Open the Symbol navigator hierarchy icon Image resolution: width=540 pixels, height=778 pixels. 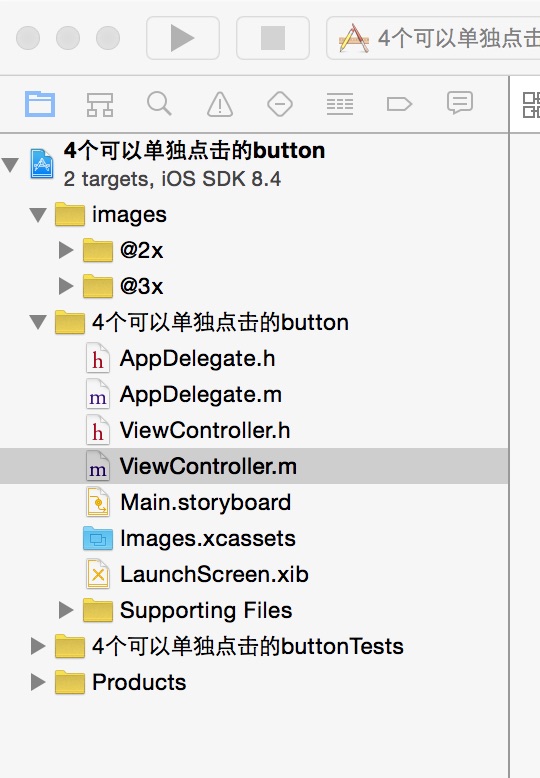pos(100,105)
